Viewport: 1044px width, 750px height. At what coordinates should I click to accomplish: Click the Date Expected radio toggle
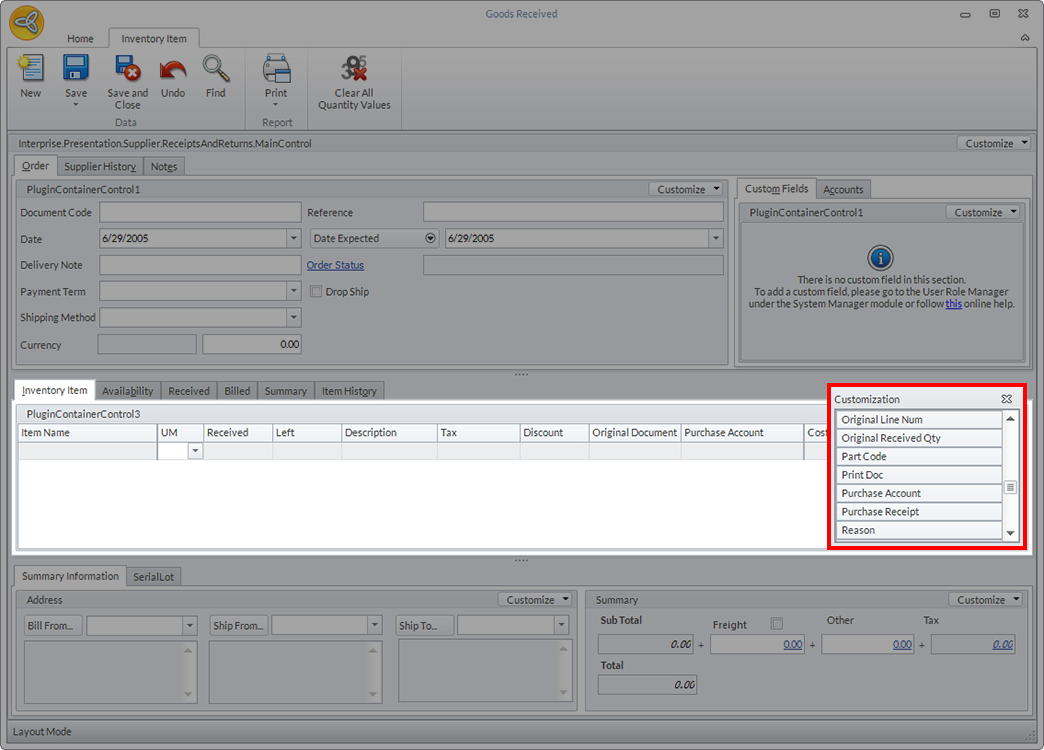click(431, 239)
